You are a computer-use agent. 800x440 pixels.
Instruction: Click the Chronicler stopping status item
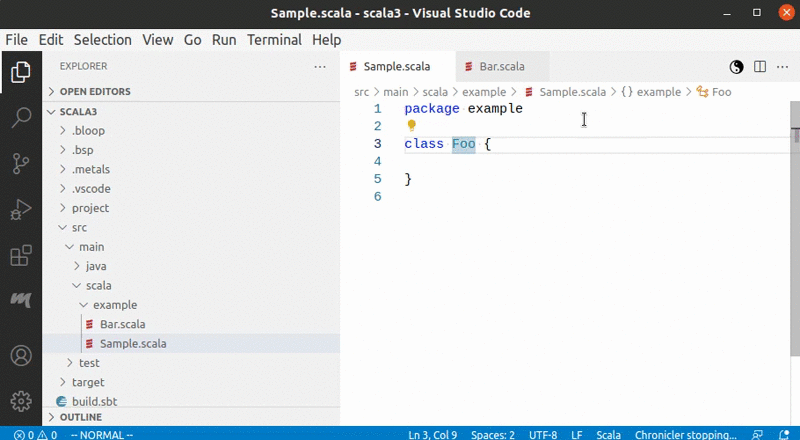point(686,435)
